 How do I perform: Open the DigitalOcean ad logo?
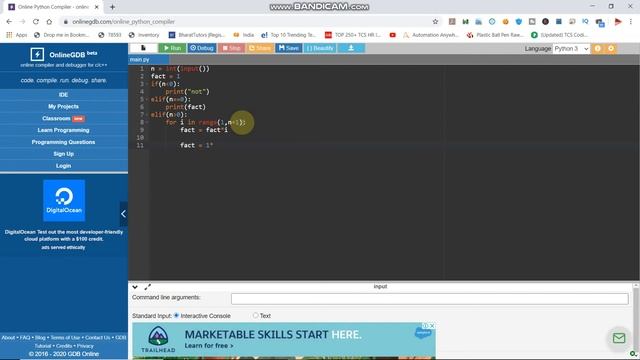tap(64, 200)
